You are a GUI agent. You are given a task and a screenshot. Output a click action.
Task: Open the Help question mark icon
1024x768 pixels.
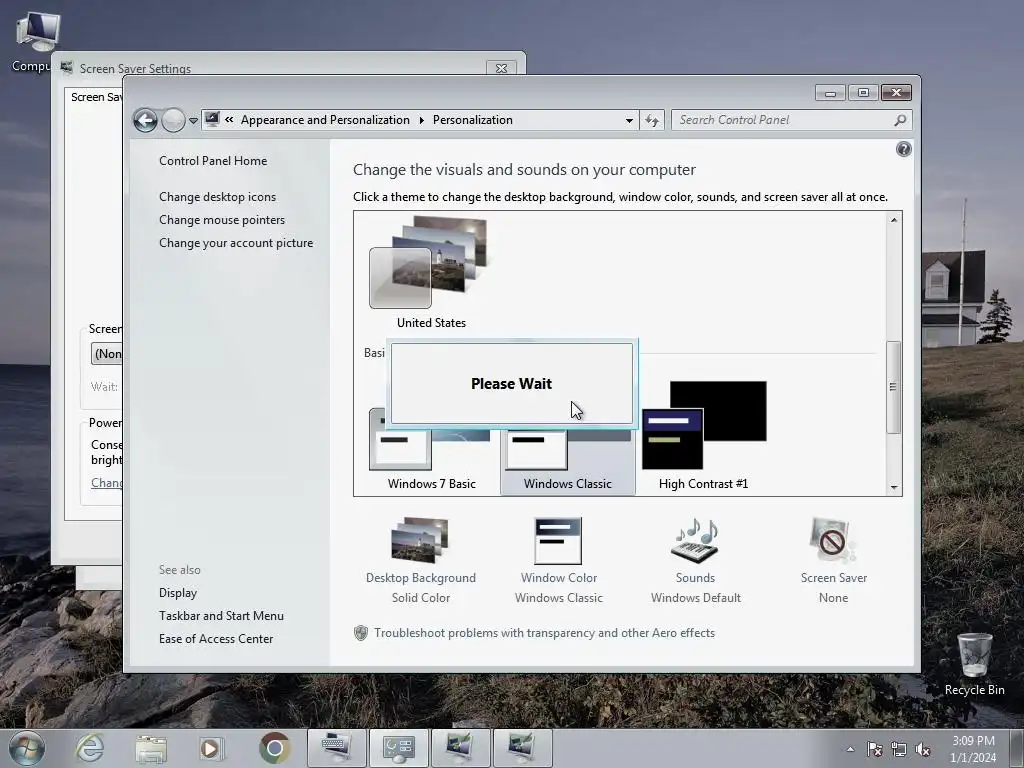904,150
